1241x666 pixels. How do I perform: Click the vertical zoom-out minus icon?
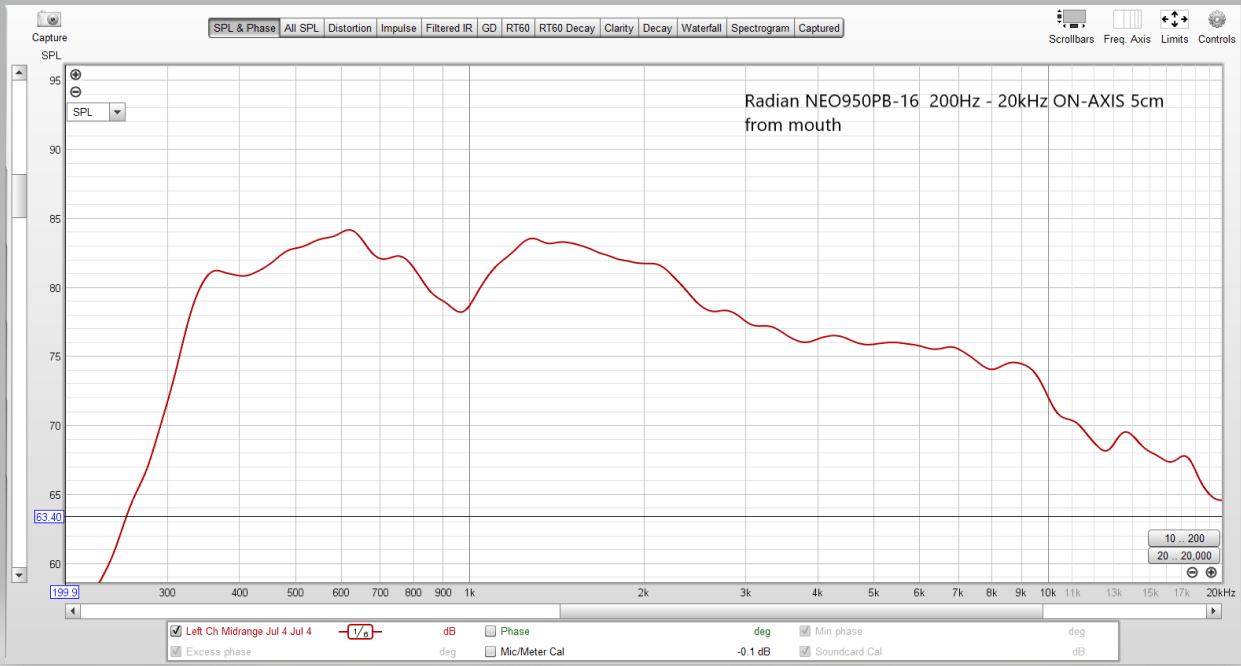pos(76,92)
